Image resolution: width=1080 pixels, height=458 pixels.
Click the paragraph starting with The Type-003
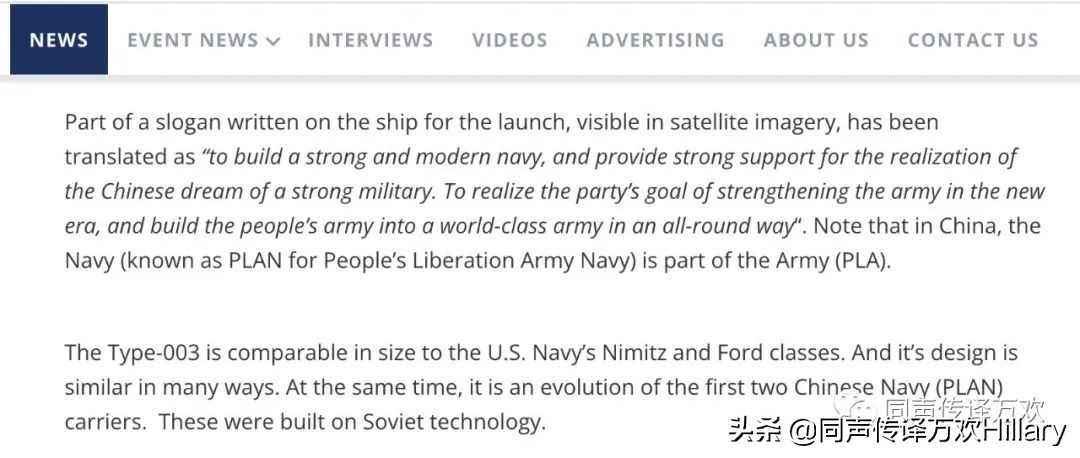(x=541, y=387)
